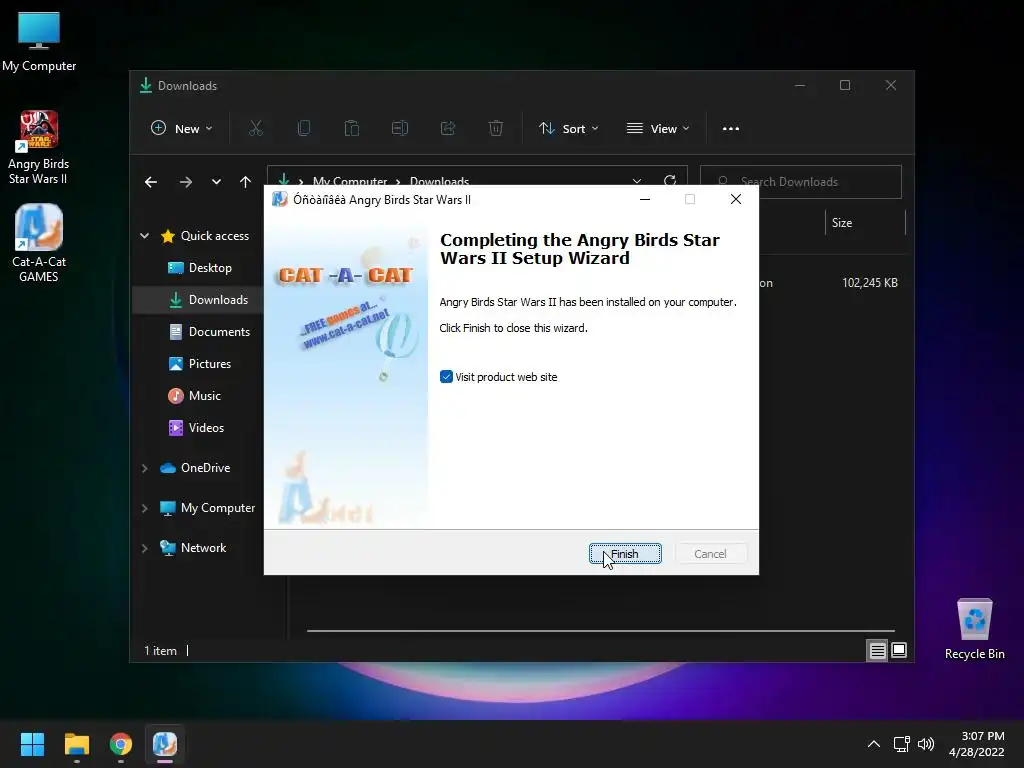Open the Windows Start menu
Viewport: 1024px width, 768px height.
(32, 744)
